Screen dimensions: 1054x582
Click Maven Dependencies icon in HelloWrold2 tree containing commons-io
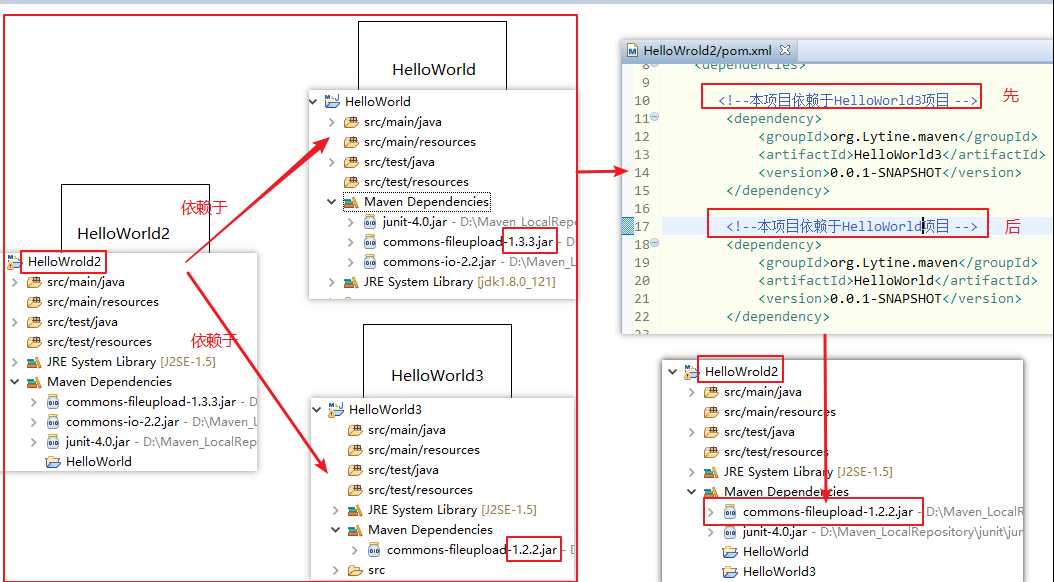tap(34, 382)
